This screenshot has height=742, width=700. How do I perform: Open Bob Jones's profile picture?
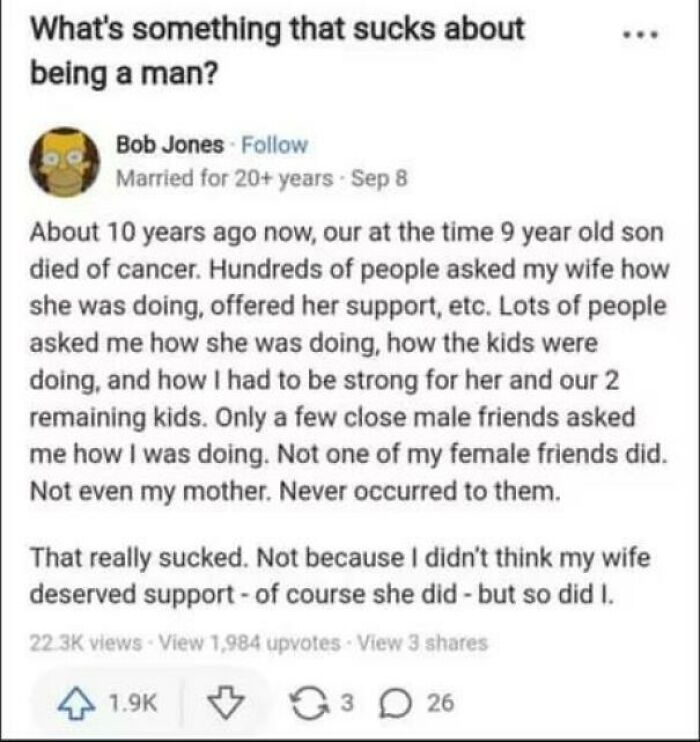[65, 161]
